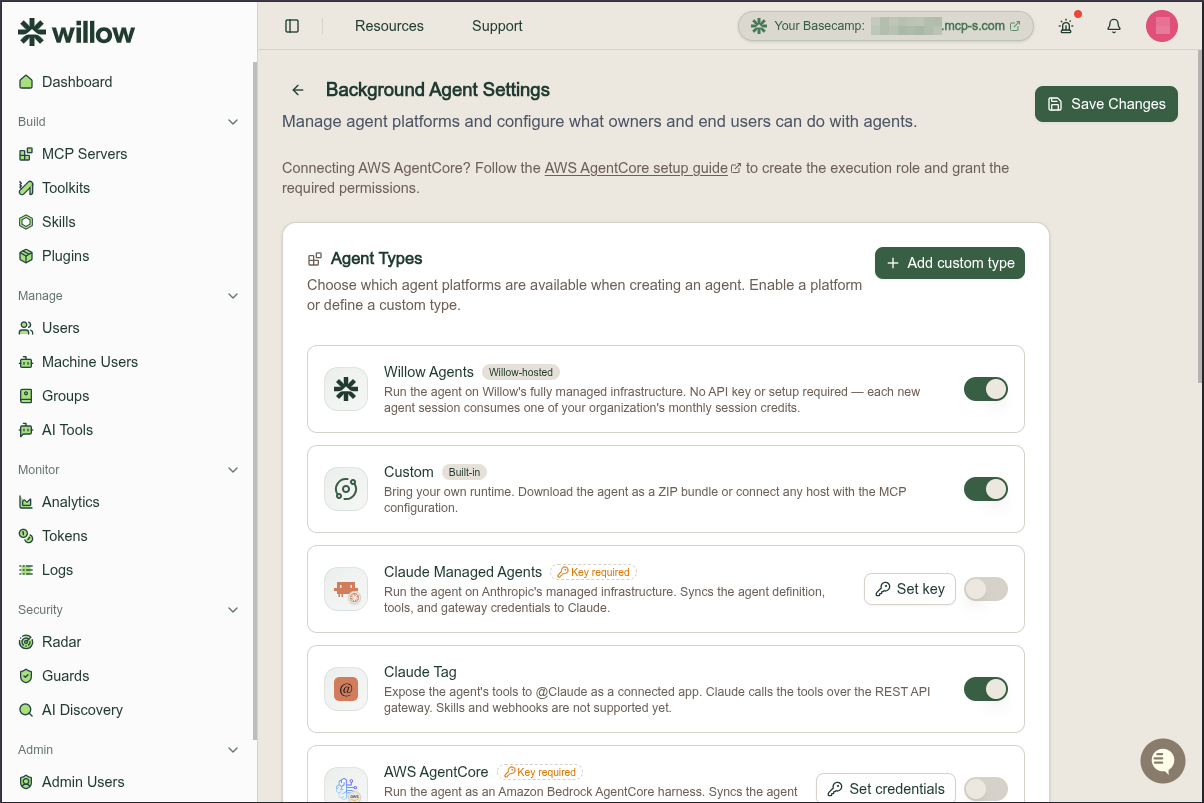The height and width of the screenshot is (803, 1204).
Task: Click the alert siren icon
Action: pos(1066,26)
